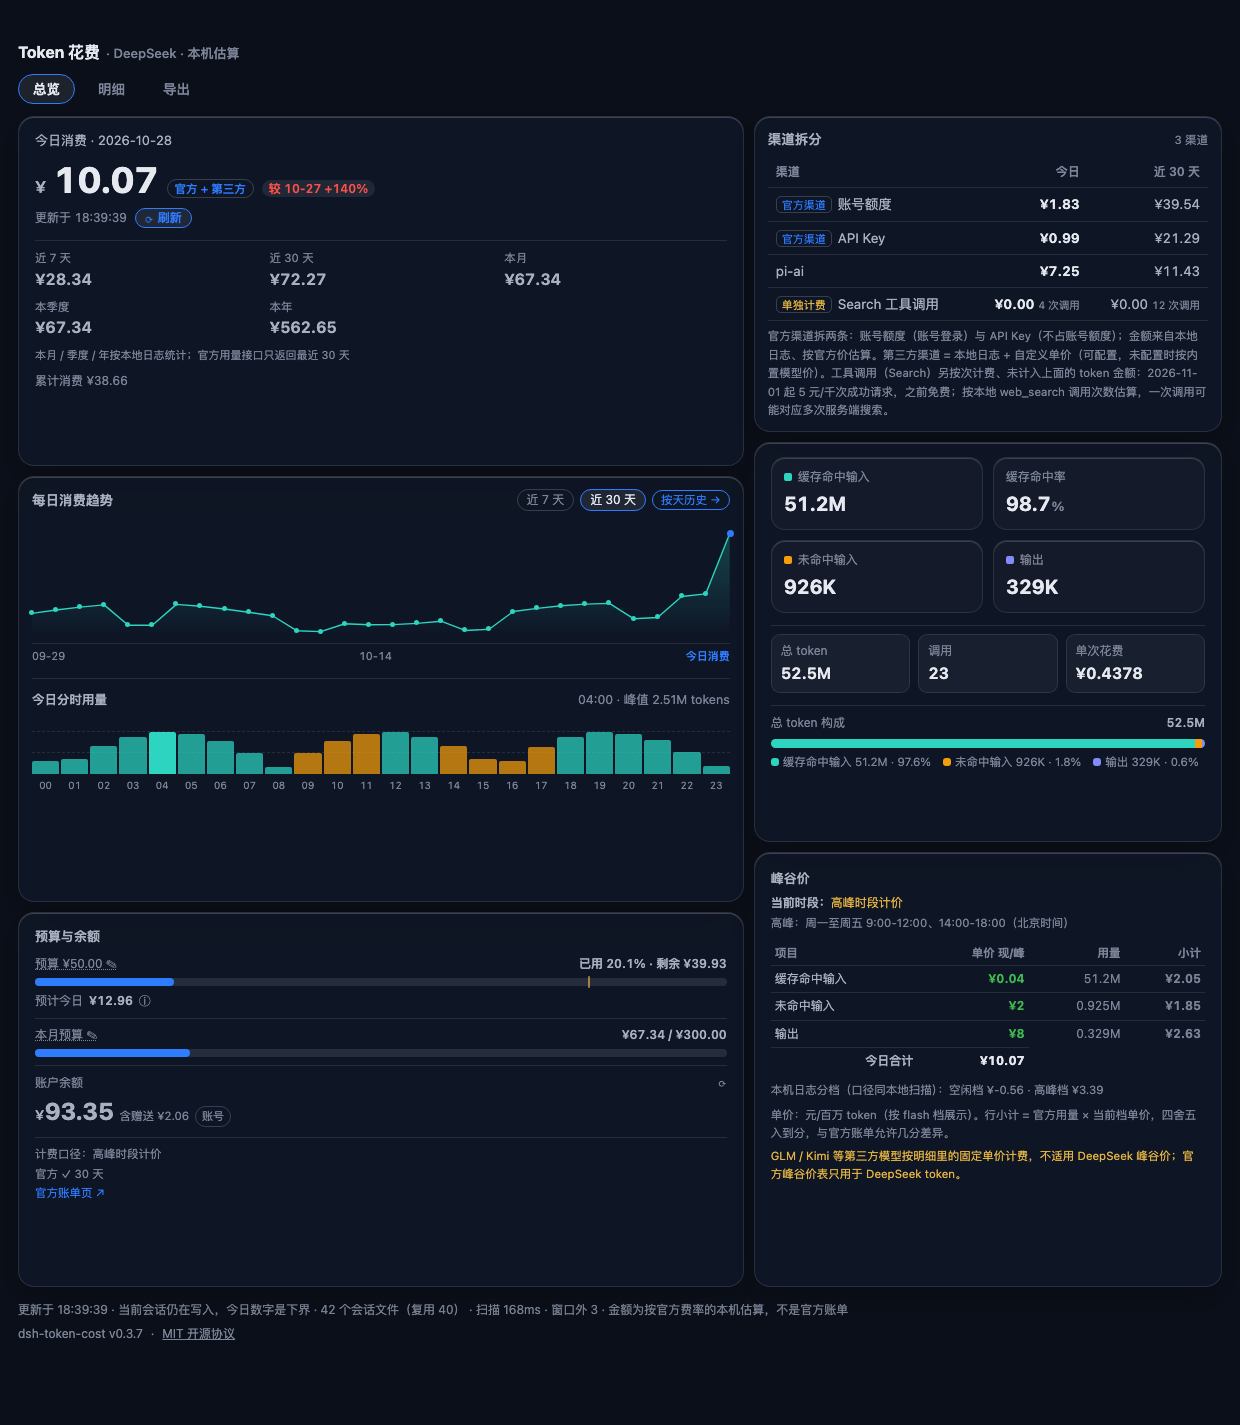1240x1425 pixels.
Task: Click ¥0.04 price in 峰谷价 table
Action: pos(1006,979)
